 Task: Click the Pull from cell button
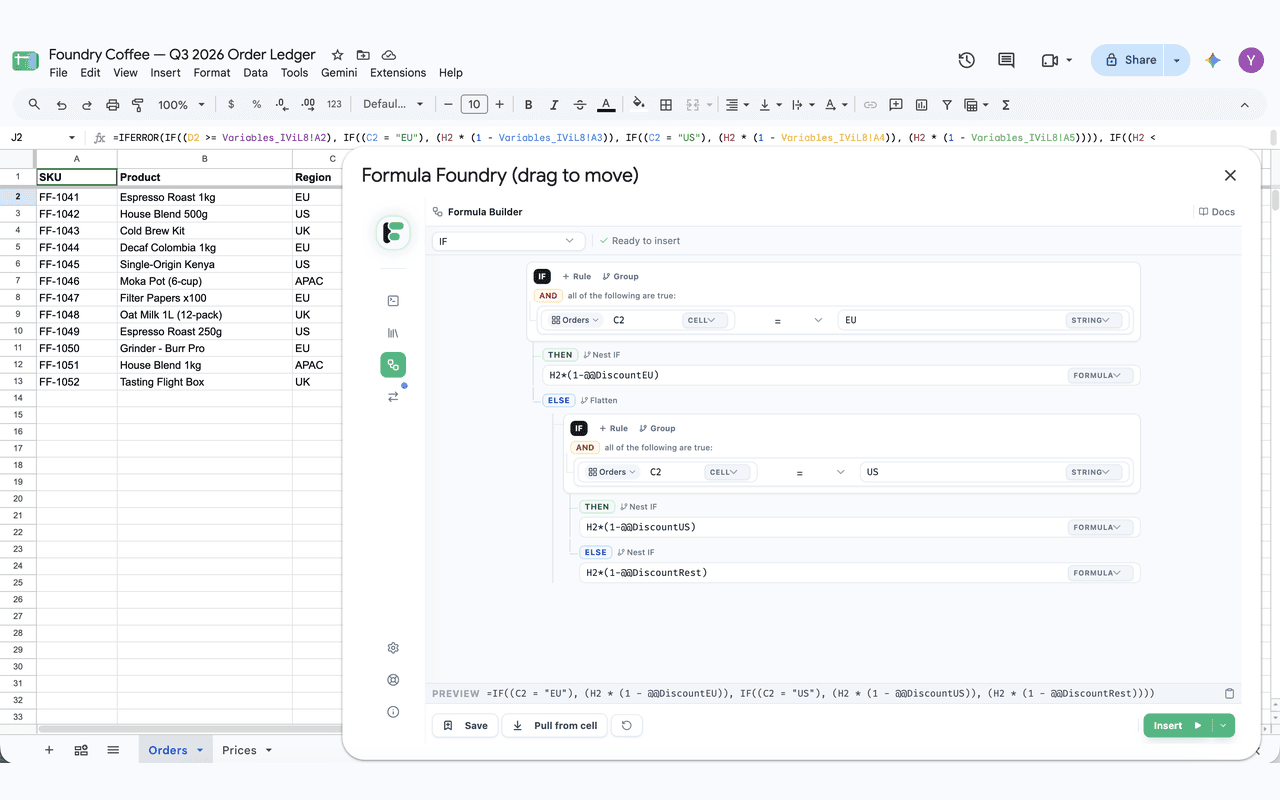pyautogui.click(x=555, y=726)
